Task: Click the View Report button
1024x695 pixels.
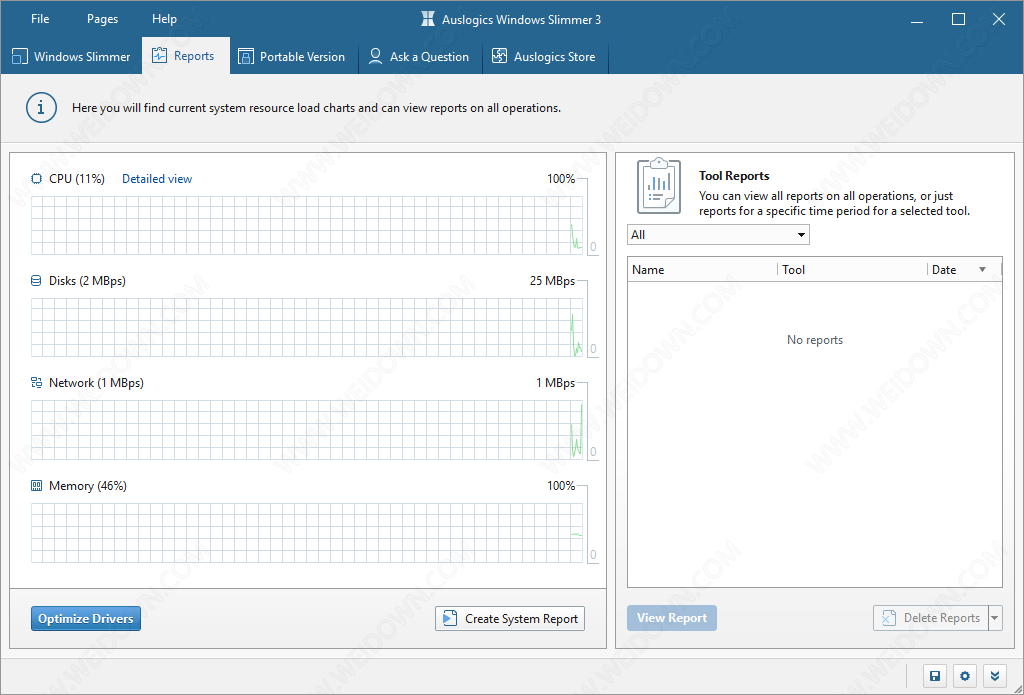Action: [672, 618]
